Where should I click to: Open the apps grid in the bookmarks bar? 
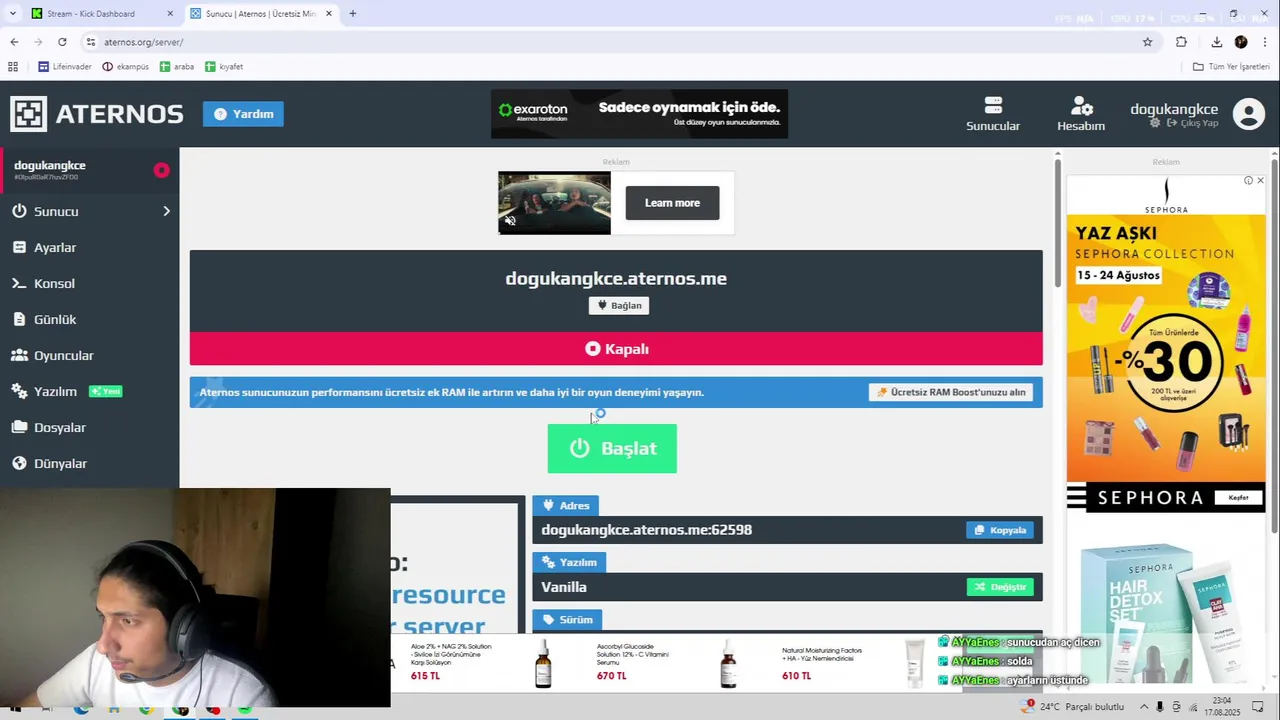click(x=13, y=67)
